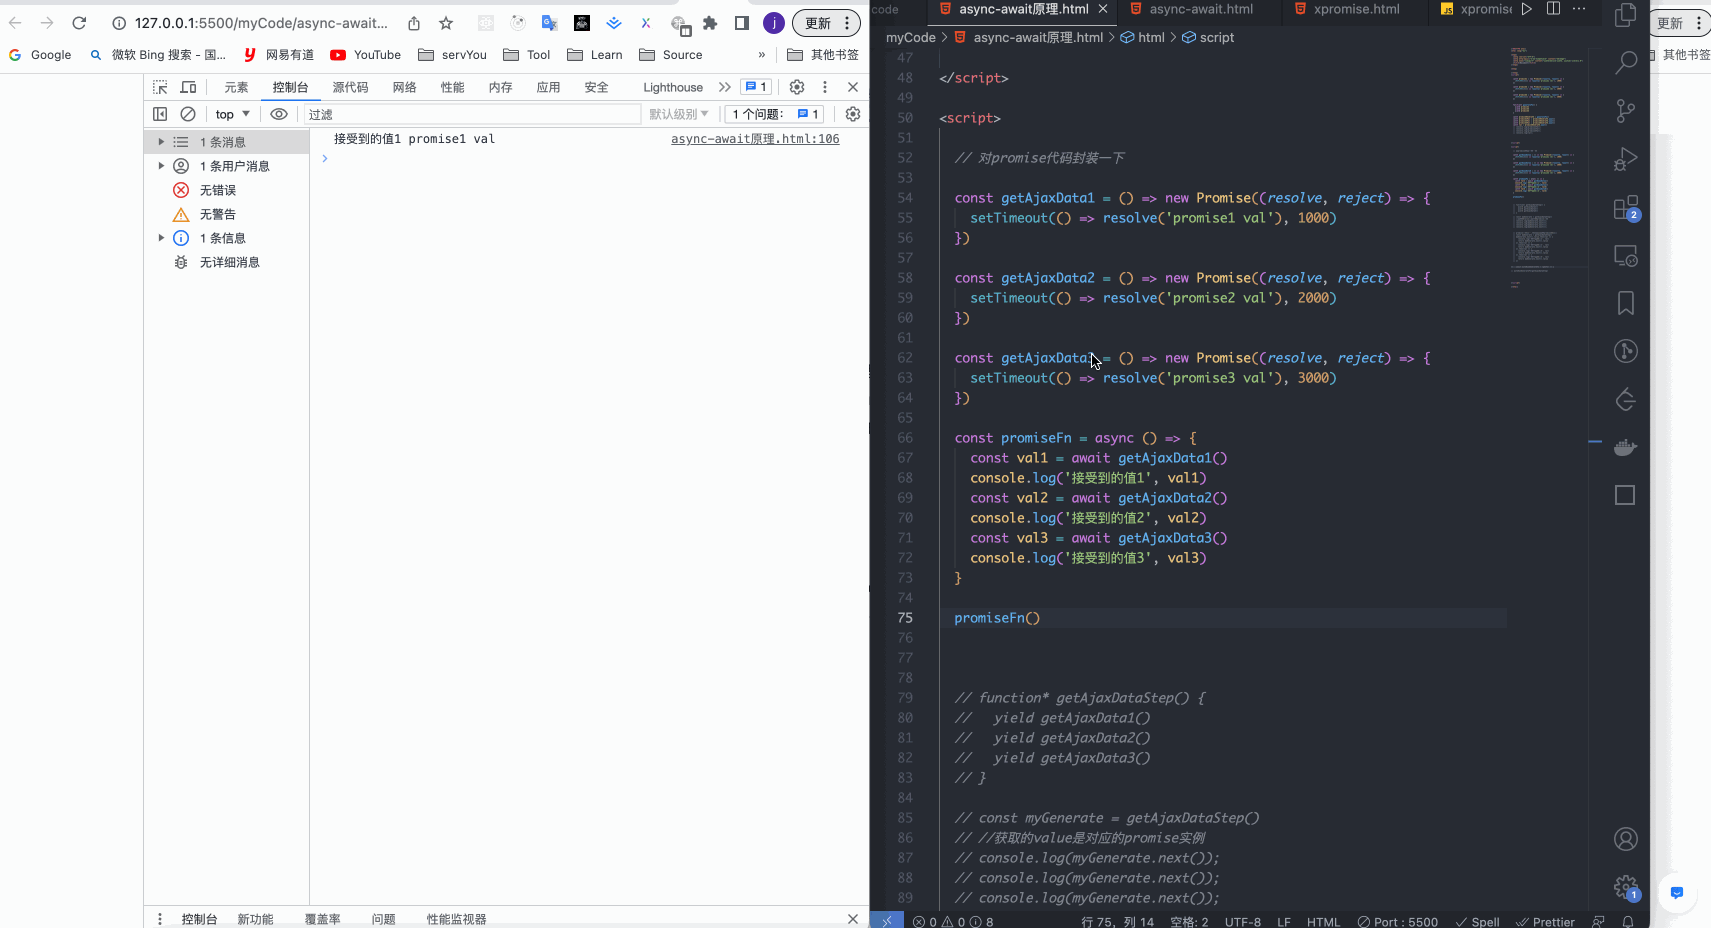The height and width of the screenshot is (928, 1711).
Task: Show hidden bookmarks with the double chevron
Action: click(x=762, y=55)
